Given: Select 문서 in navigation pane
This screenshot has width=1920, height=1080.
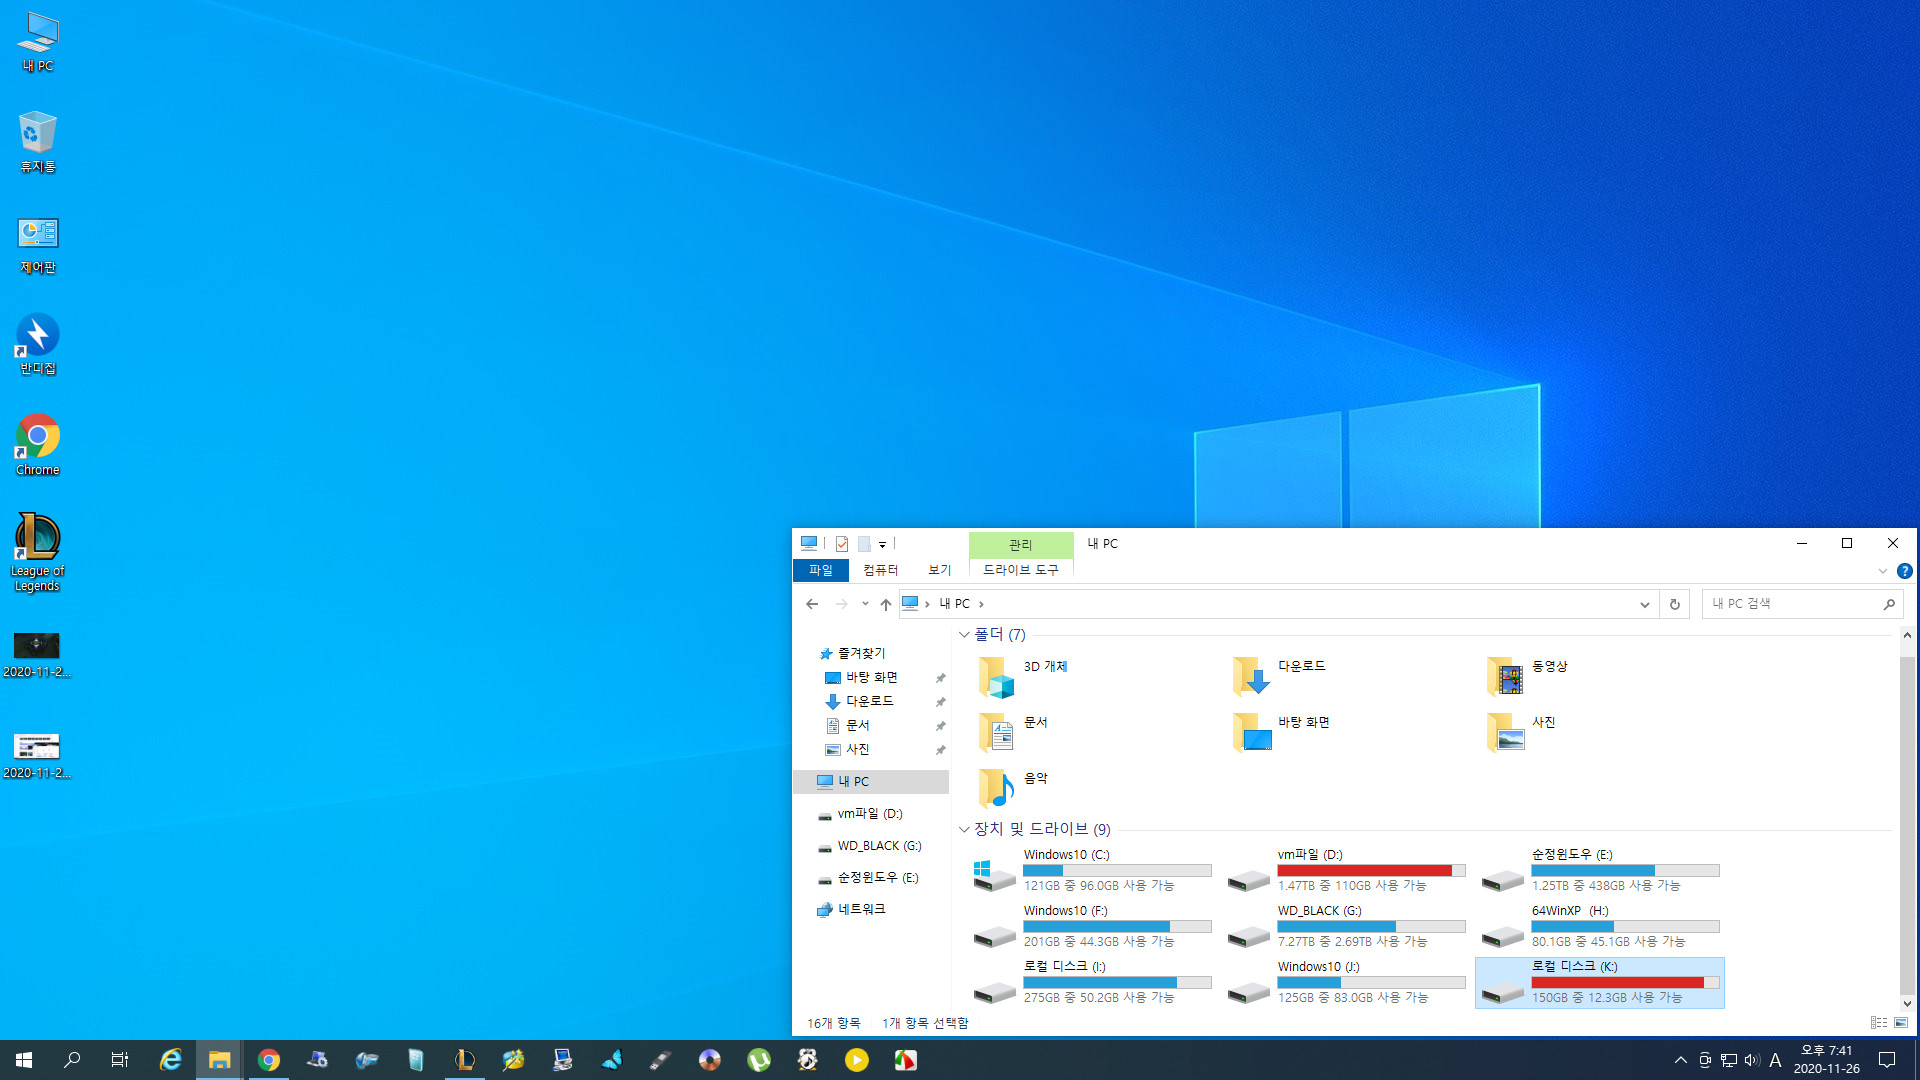Looking at the screenshot, I should coord(847,725).
